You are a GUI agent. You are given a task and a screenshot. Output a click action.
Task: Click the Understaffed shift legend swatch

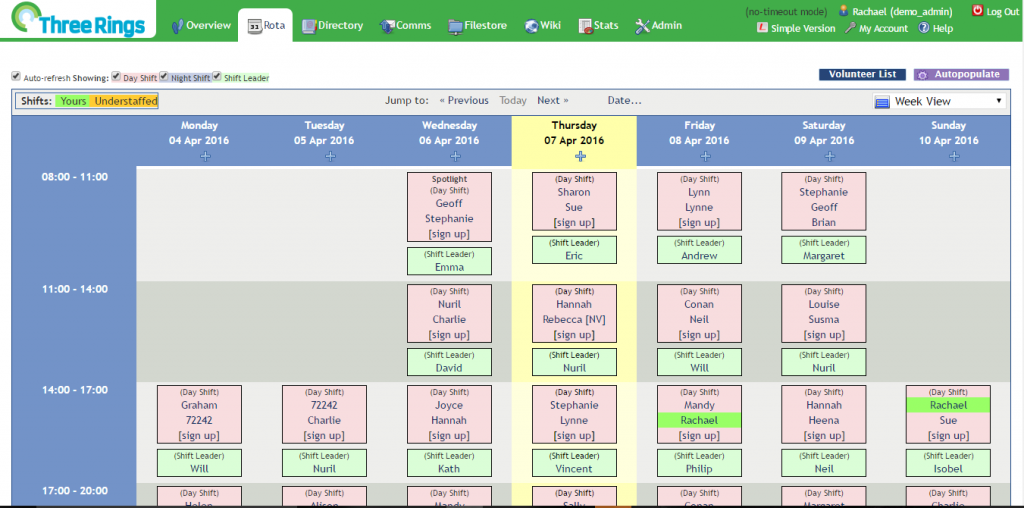(125, 101)
